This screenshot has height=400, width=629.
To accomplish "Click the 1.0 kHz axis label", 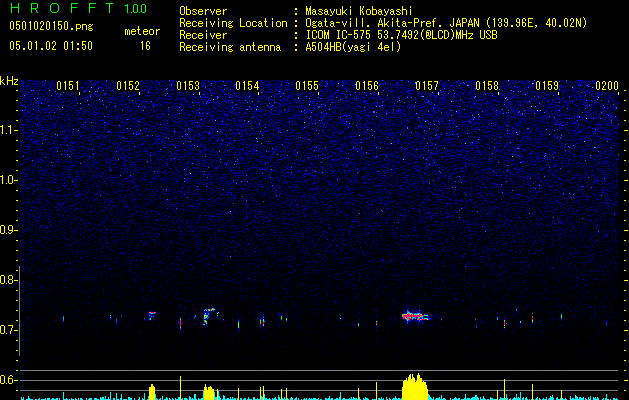I will 9,180.
